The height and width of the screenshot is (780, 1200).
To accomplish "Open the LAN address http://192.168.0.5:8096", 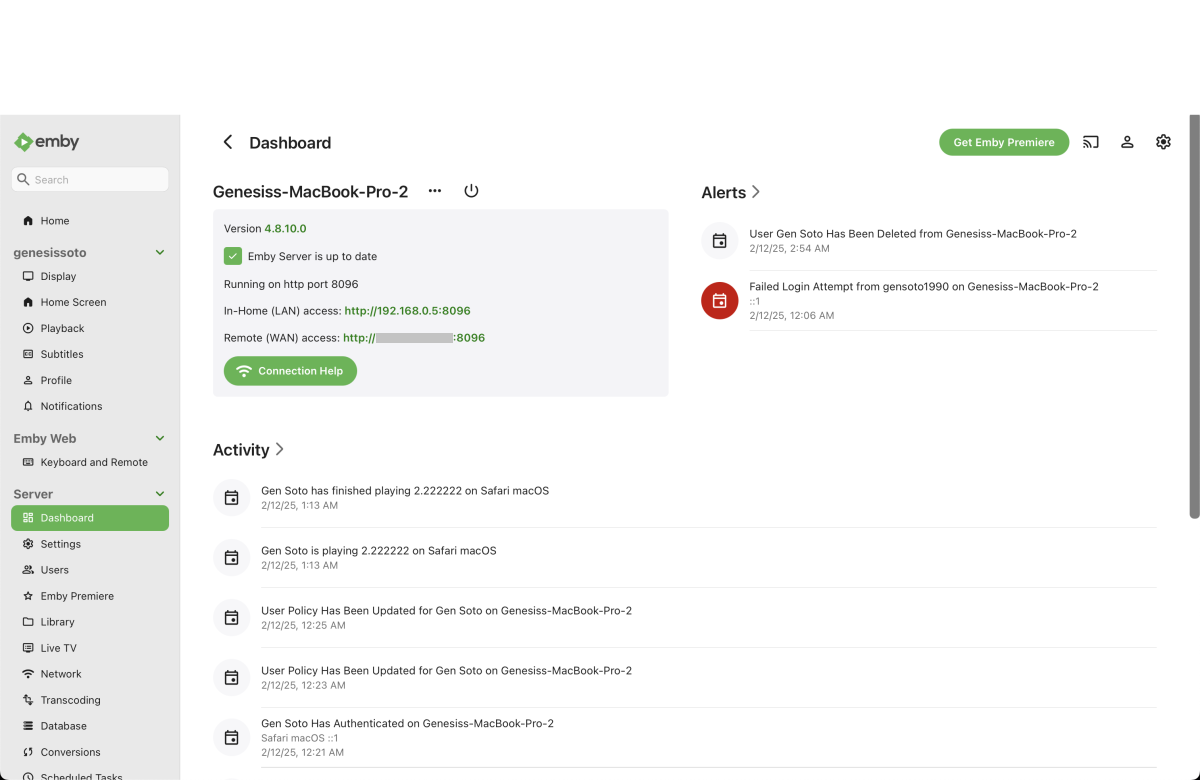I will click(407, 311).
